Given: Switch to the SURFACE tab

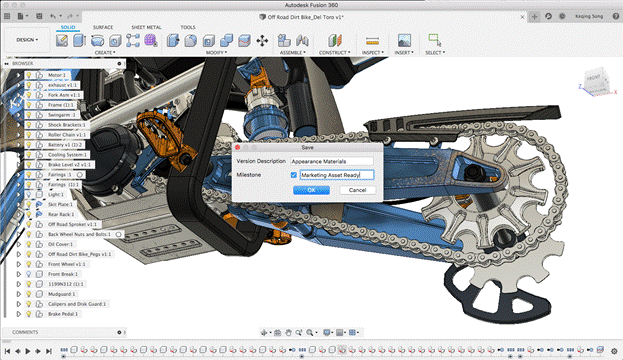Looking at the screenshot, I should [x=103, y=27].
